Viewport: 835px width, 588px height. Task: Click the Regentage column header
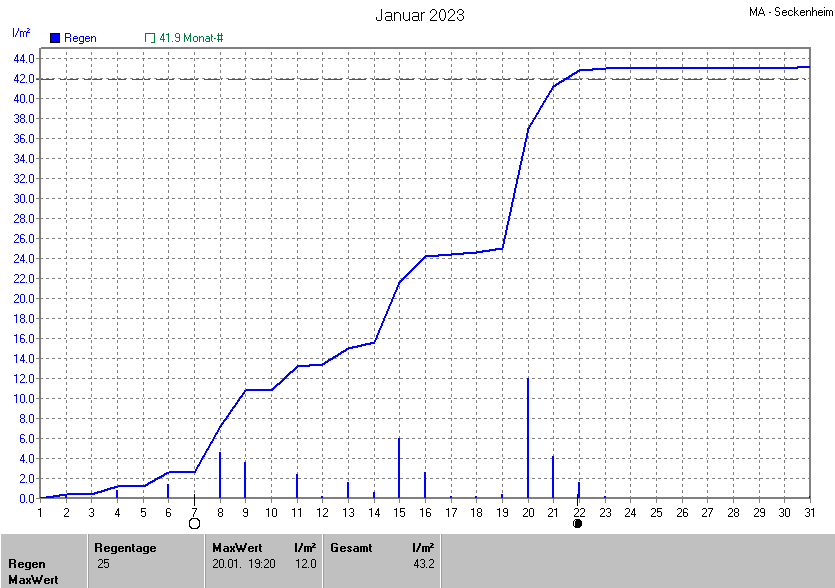pyautogui.click(x=125, y=547)
